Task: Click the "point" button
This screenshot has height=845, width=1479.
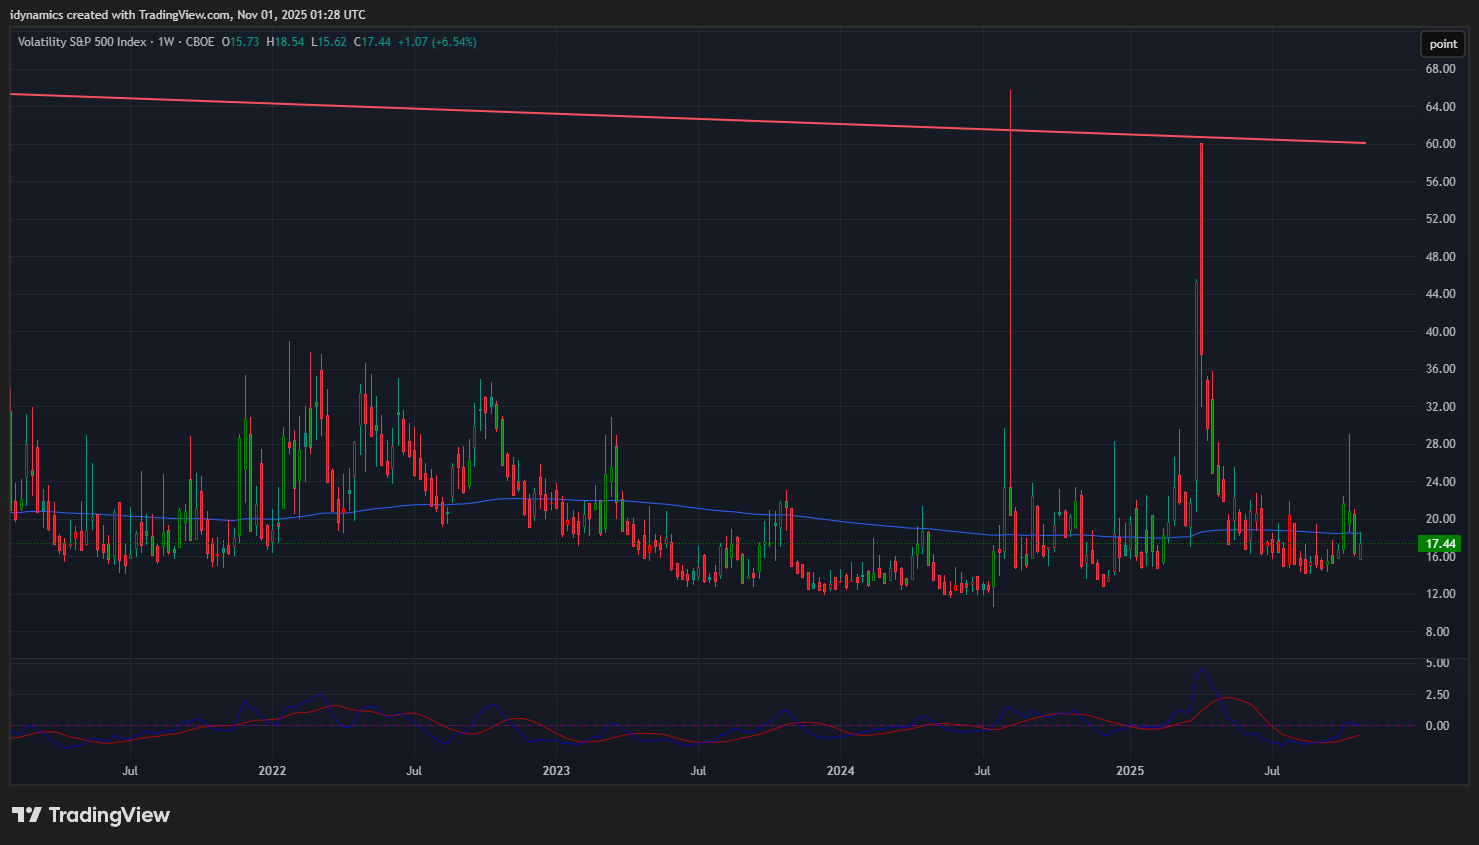Action: pyautogui.click(x=1443, y=44)
